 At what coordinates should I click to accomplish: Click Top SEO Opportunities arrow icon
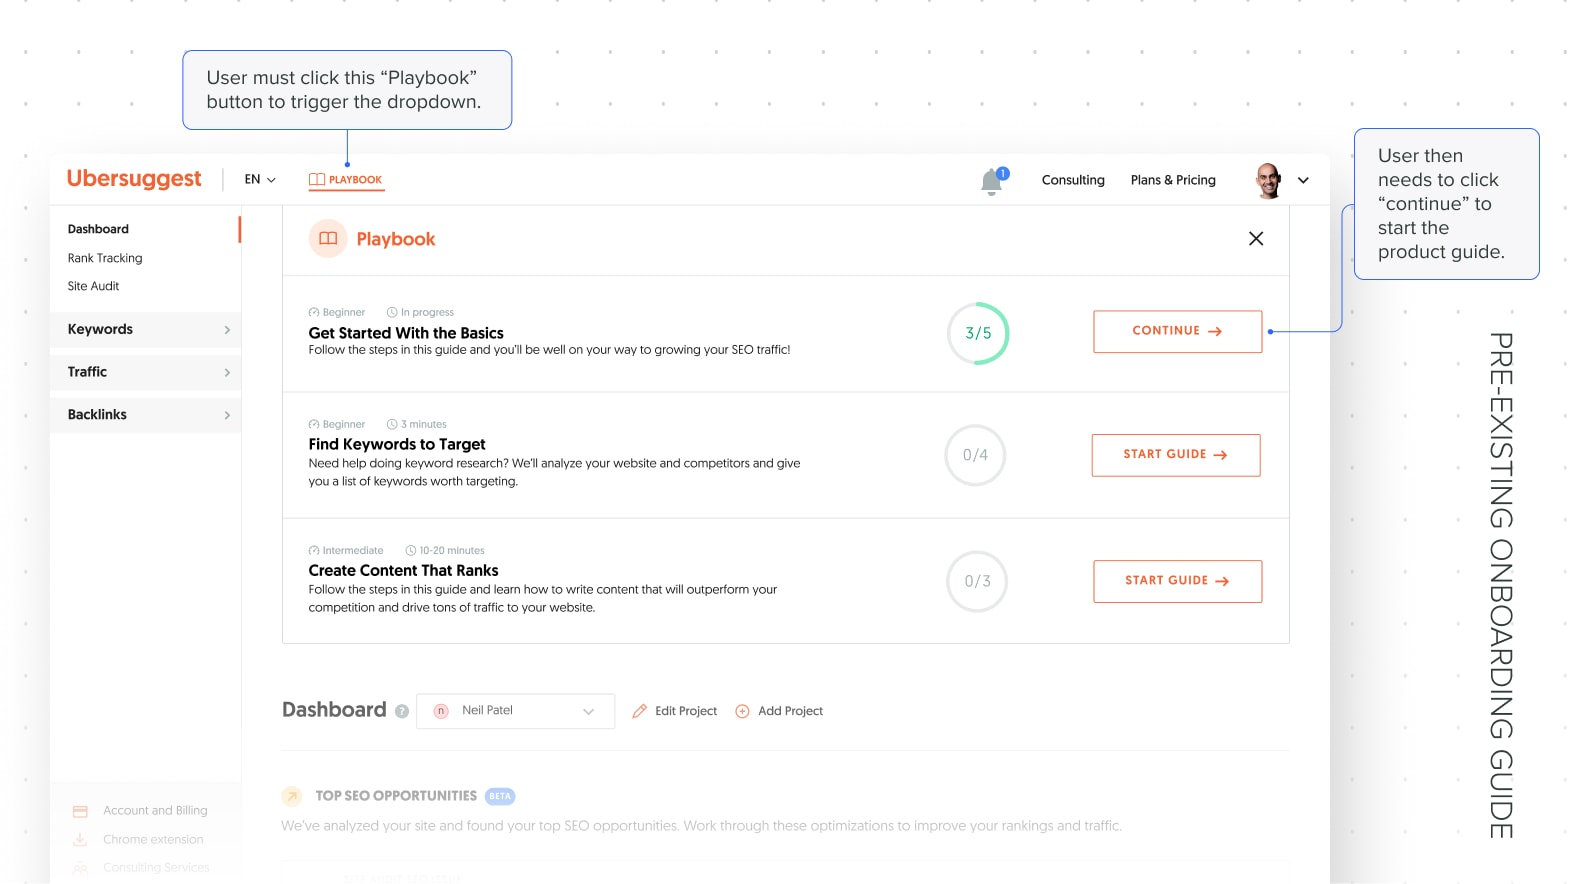[x=292, y=796]
